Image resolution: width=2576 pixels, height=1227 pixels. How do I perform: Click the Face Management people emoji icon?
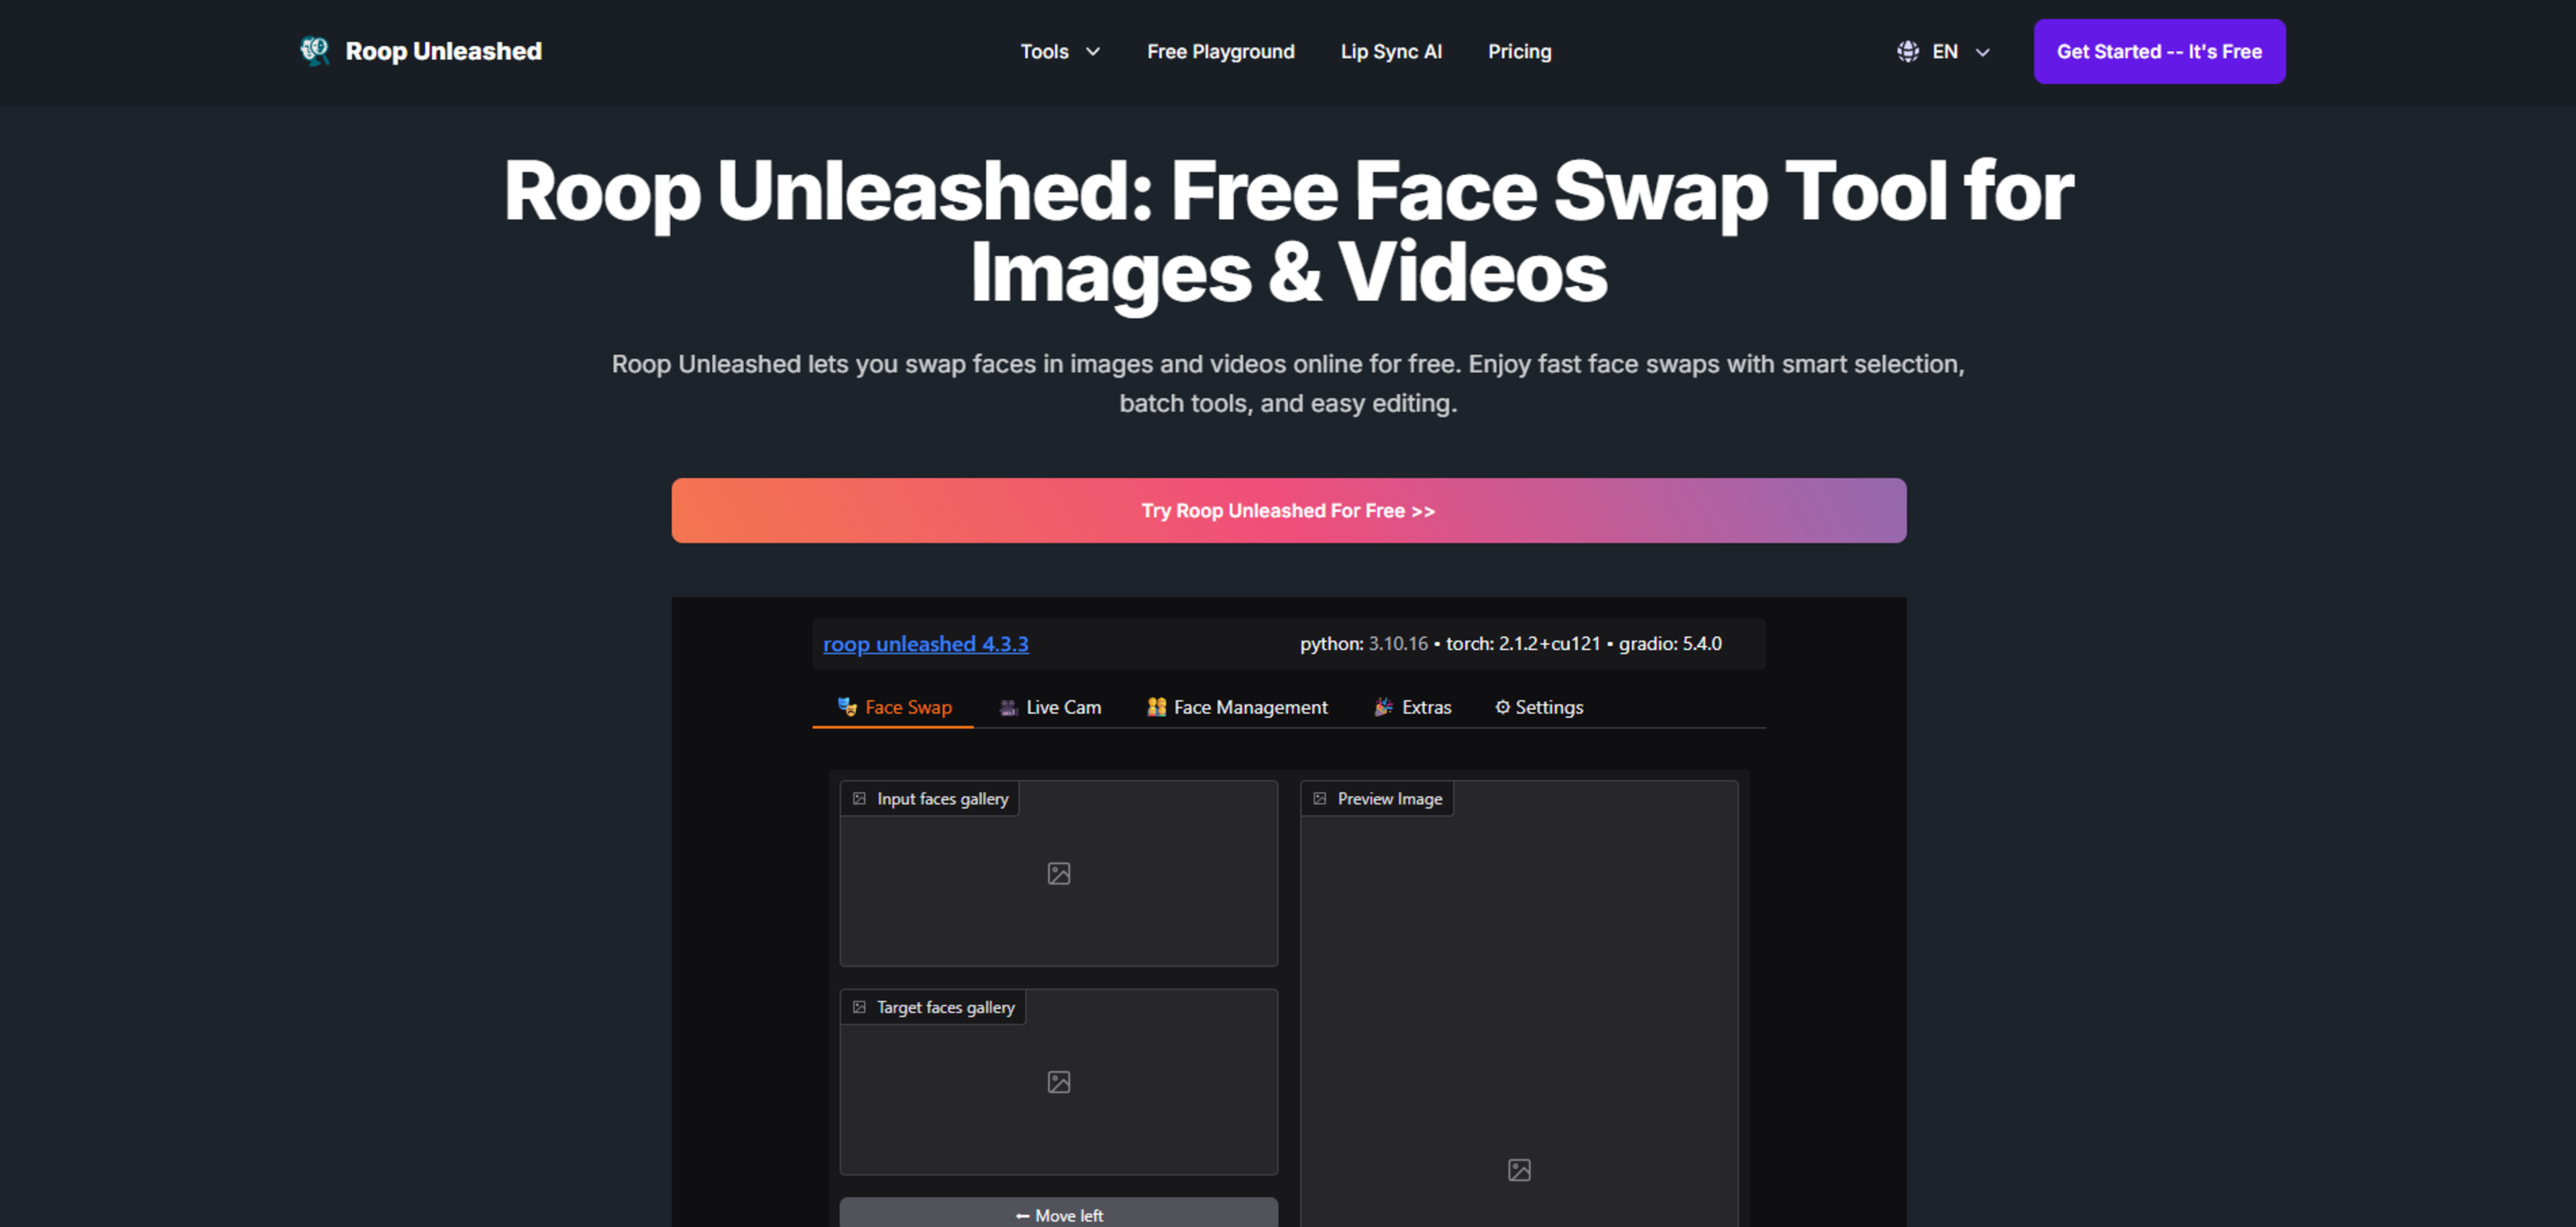pos(1157,707)
